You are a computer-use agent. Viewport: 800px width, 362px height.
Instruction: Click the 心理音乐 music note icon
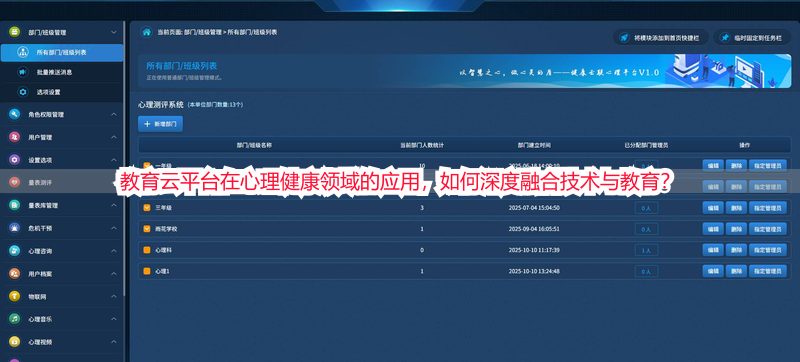pos(14,319)
